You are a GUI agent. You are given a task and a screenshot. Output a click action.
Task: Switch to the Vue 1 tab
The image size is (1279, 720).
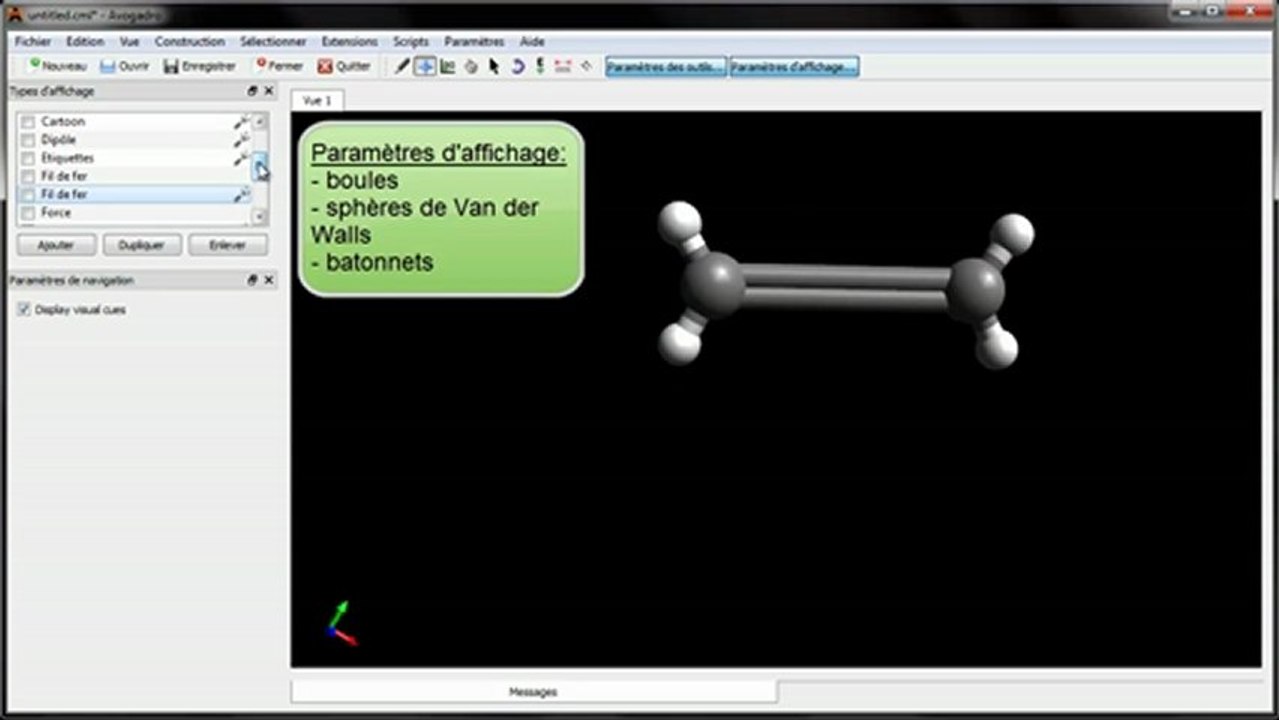(x=317, y=101)
